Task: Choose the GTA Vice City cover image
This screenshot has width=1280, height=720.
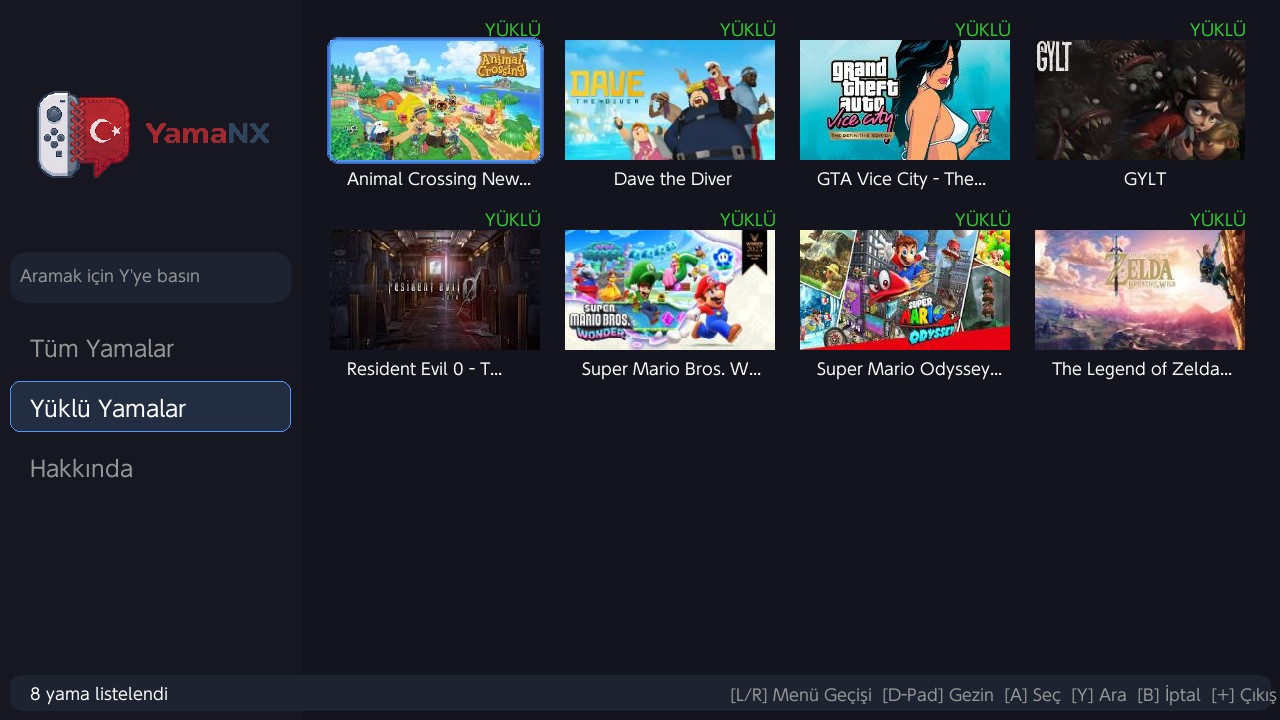Action: pos(905,100)
